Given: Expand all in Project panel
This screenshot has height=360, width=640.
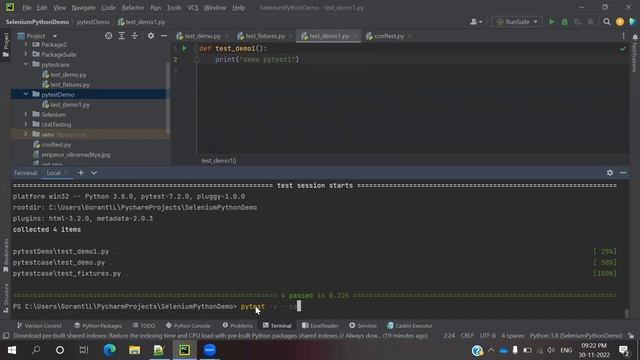Looking at the screenshot, I should pos(121,36).
